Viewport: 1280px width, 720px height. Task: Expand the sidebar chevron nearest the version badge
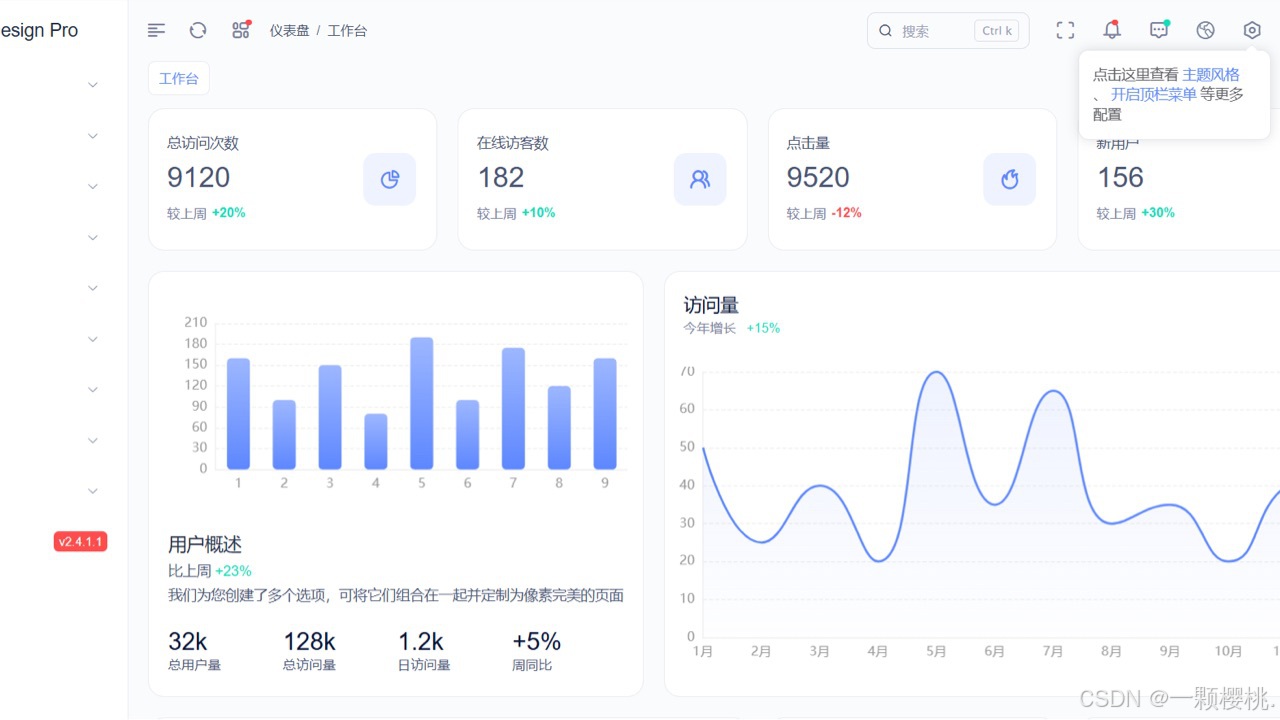click(x=93, y=491)
